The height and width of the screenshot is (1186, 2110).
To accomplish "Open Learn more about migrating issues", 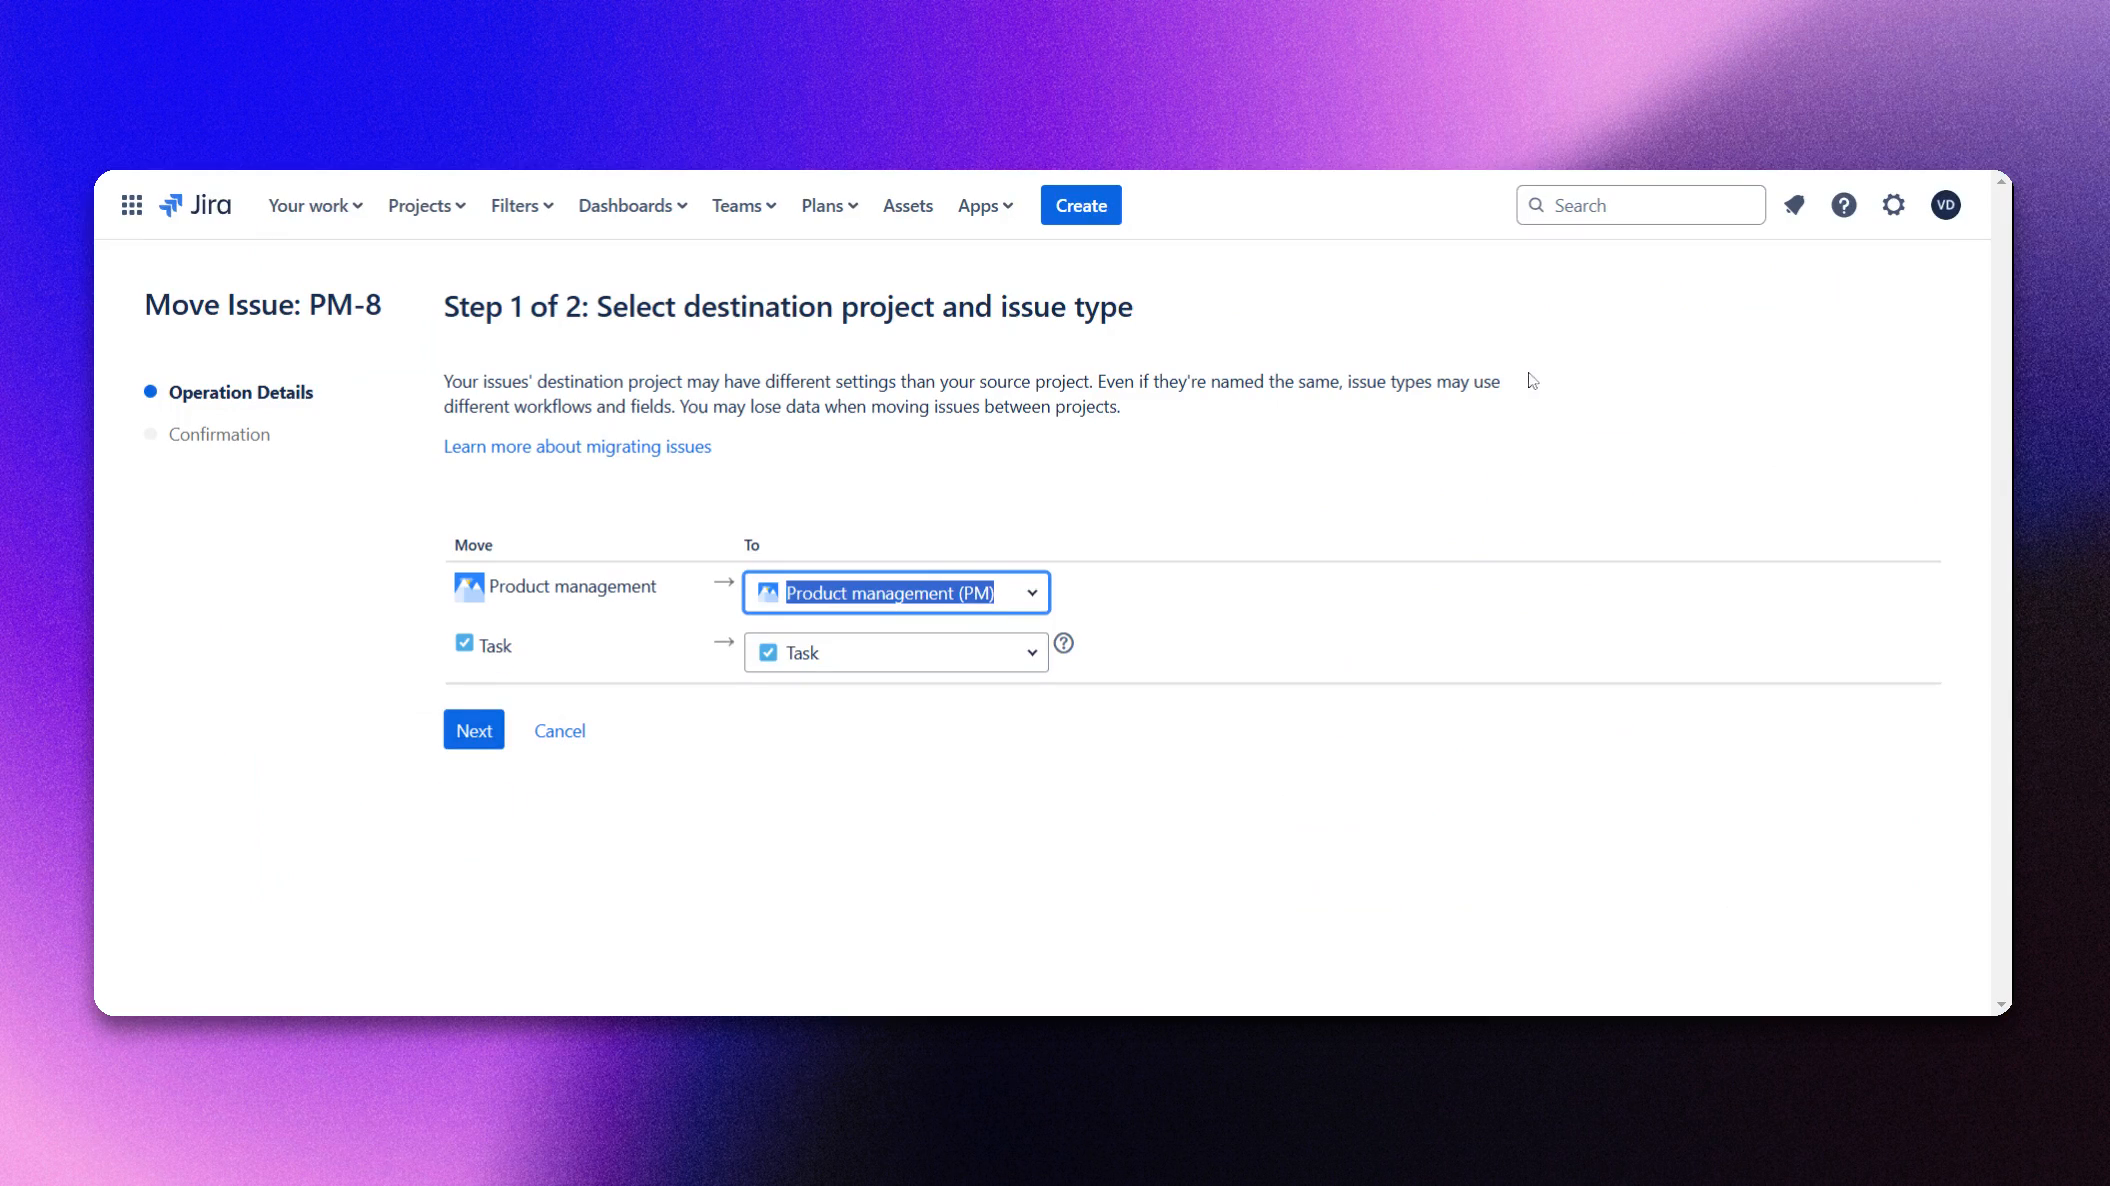I will (x=577, y=446).
